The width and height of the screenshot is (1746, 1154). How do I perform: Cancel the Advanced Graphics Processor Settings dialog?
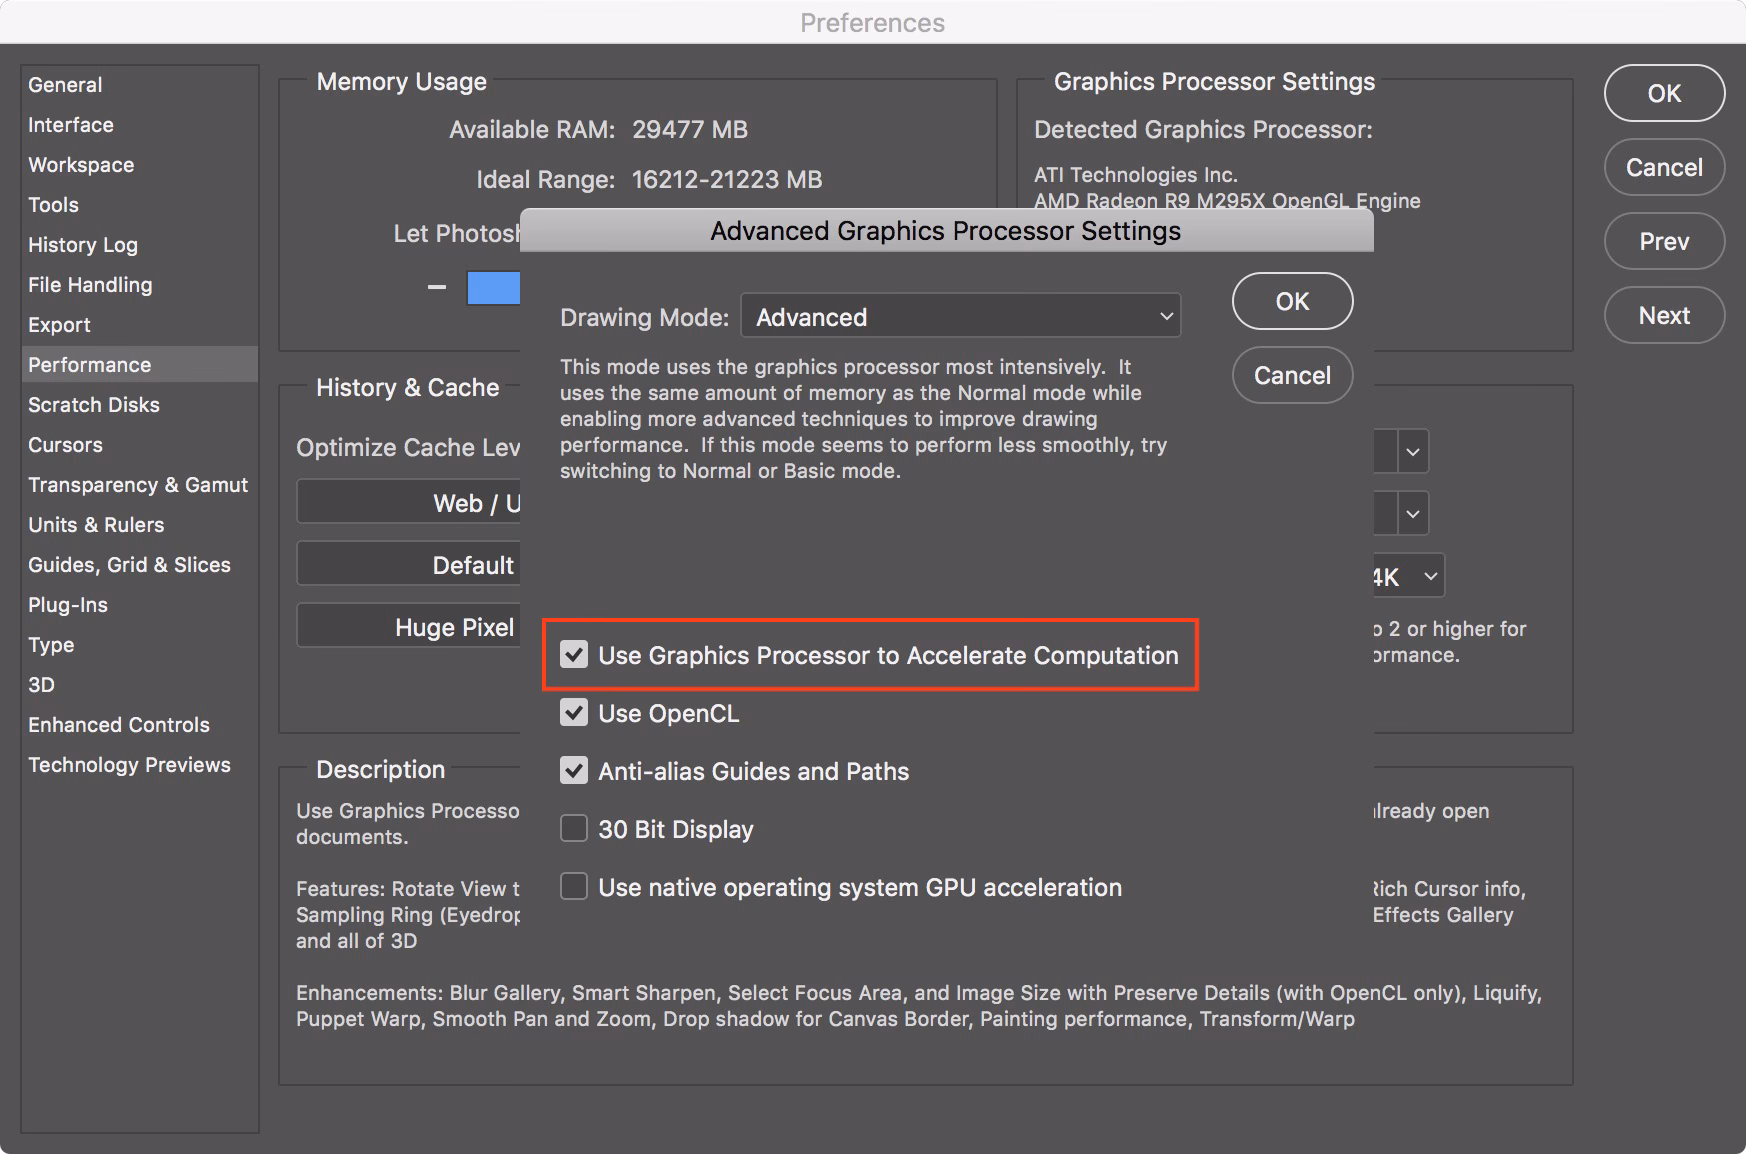(x=1292, y=375)
